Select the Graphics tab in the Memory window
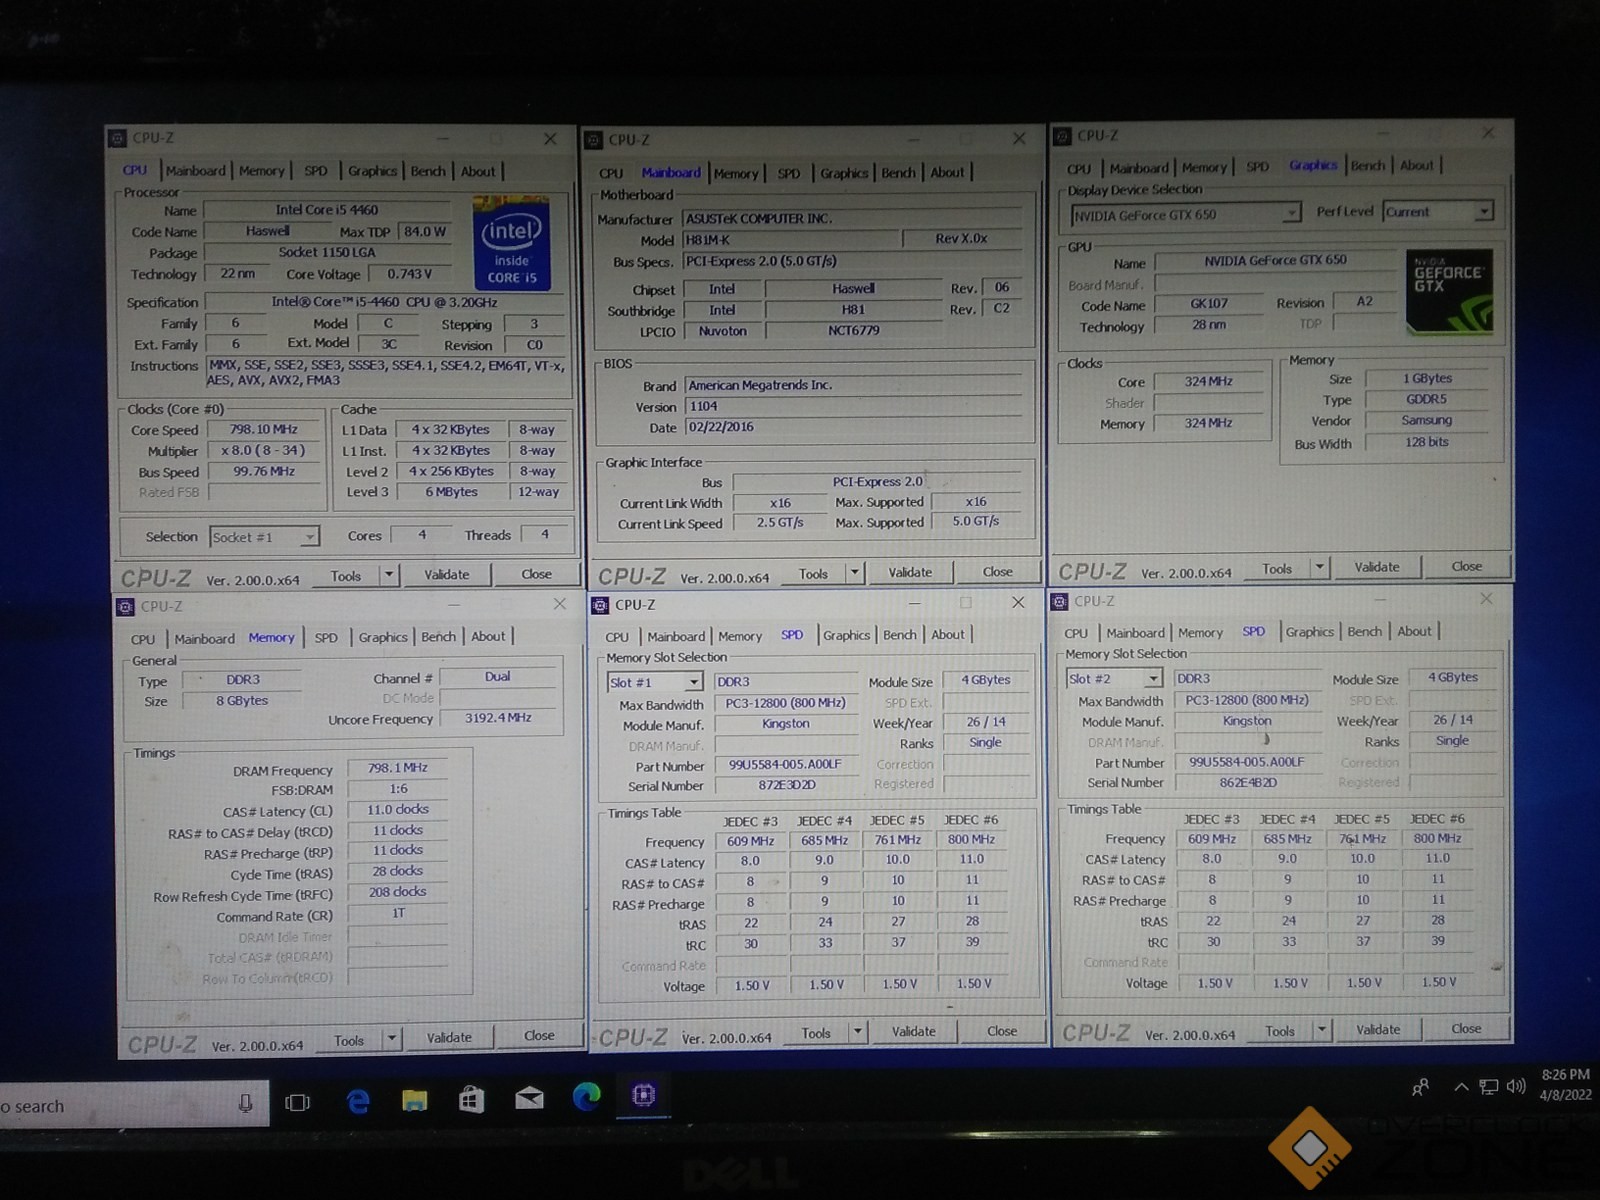 click(x=383, y=637)
